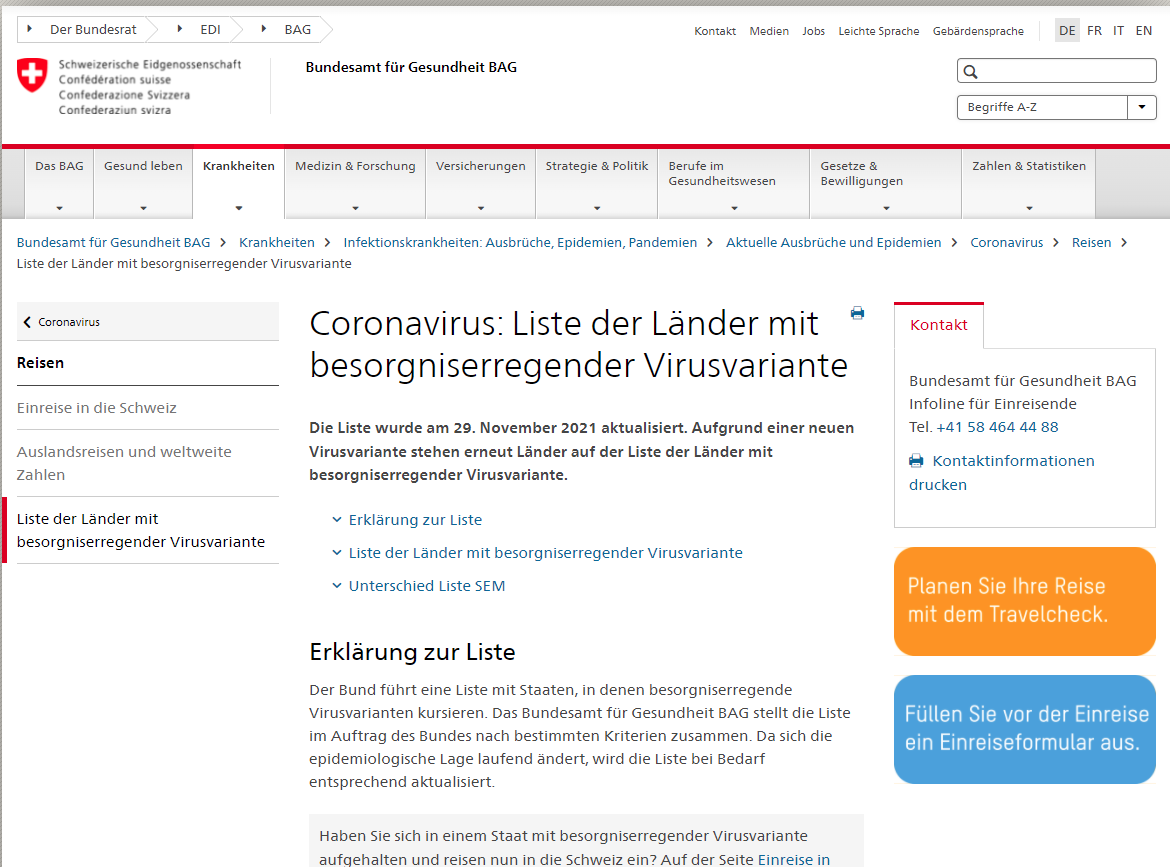This screenshot has height=867, width=1170.
Task: Click Aktuelle Ausbrüche und Epidemien breadcrumb
Action: coord(833,242)
